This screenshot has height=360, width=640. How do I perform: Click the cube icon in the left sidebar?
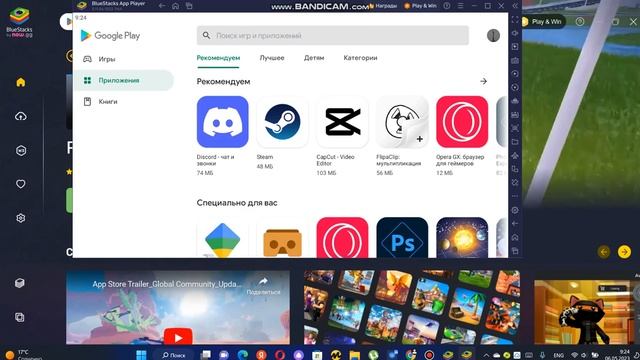tap(20, 283)
